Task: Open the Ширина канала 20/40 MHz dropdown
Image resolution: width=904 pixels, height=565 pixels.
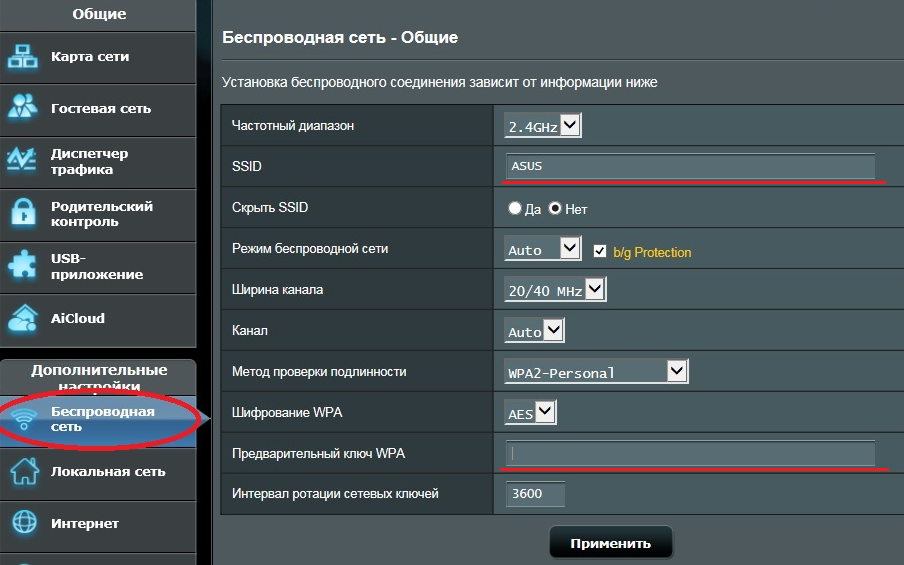Action: [555, 289]
